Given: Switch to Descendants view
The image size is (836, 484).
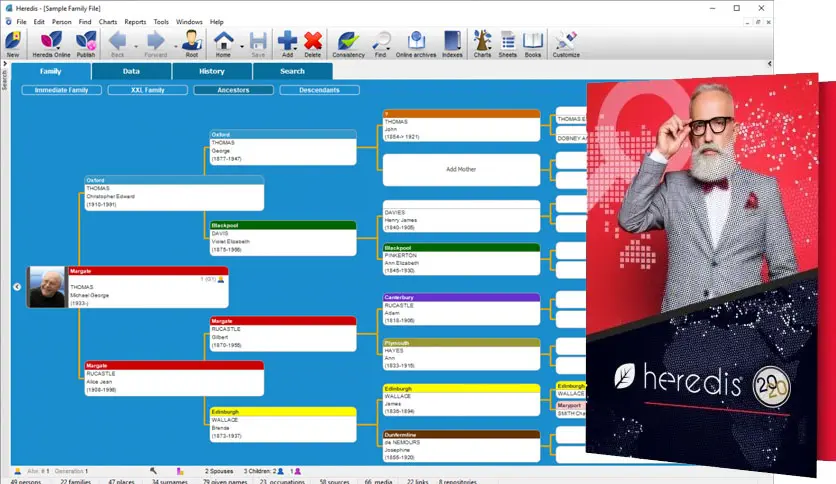Looking at the screenshot, I should [x=319, y=90].
